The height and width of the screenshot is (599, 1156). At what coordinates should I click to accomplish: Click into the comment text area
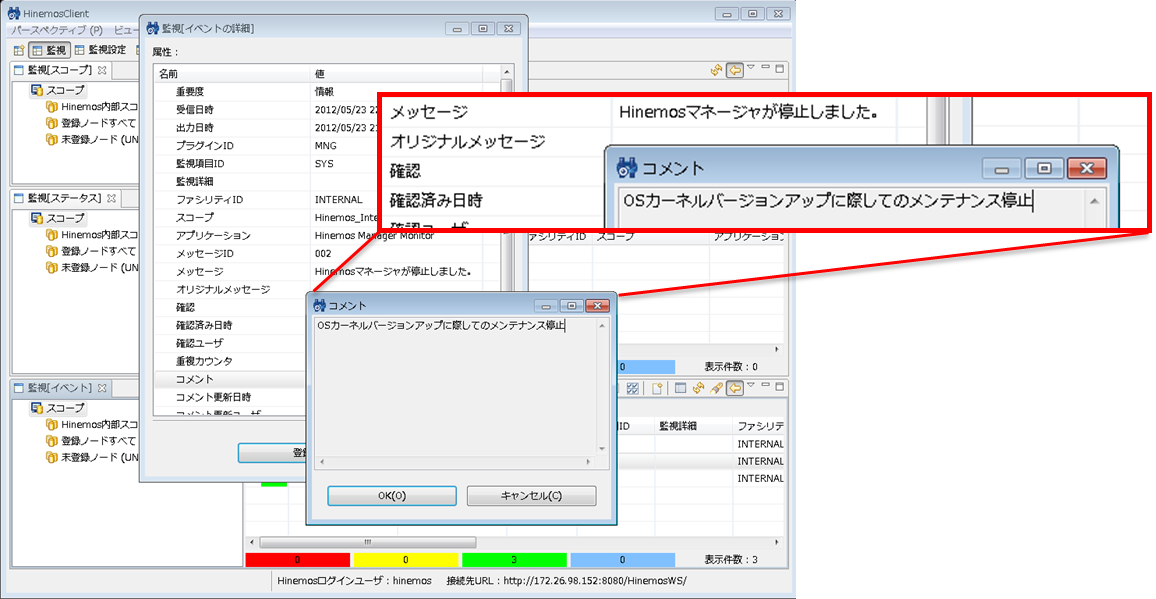pos(455,387)
